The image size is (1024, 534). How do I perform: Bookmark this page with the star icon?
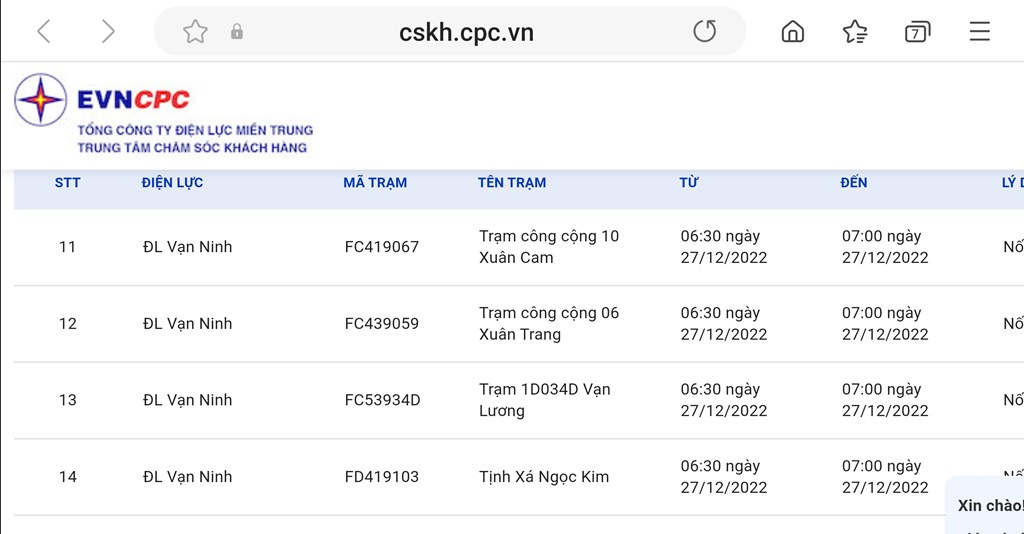(x=195, y=32)
